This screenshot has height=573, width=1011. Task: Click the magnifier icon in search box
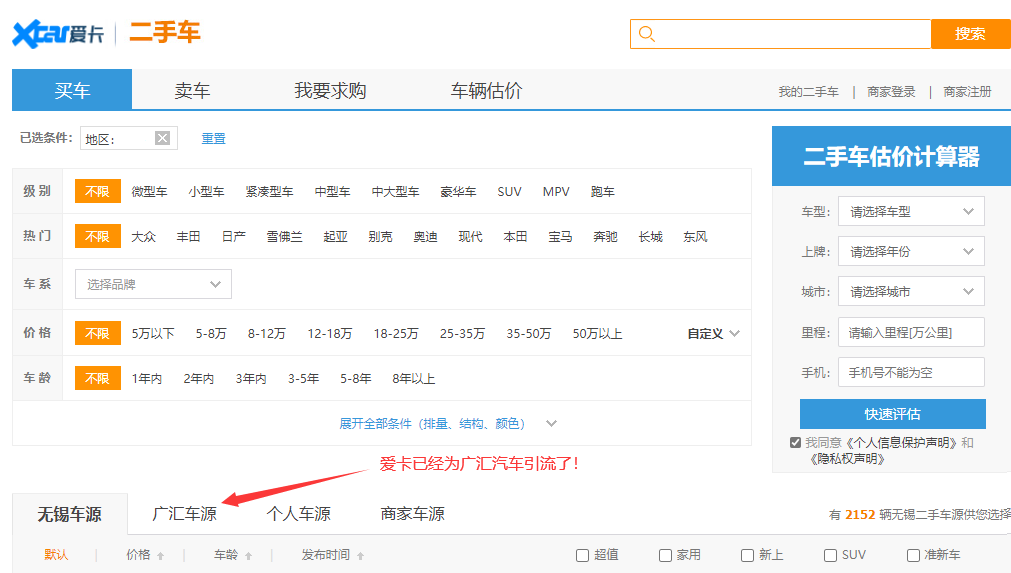647,34
